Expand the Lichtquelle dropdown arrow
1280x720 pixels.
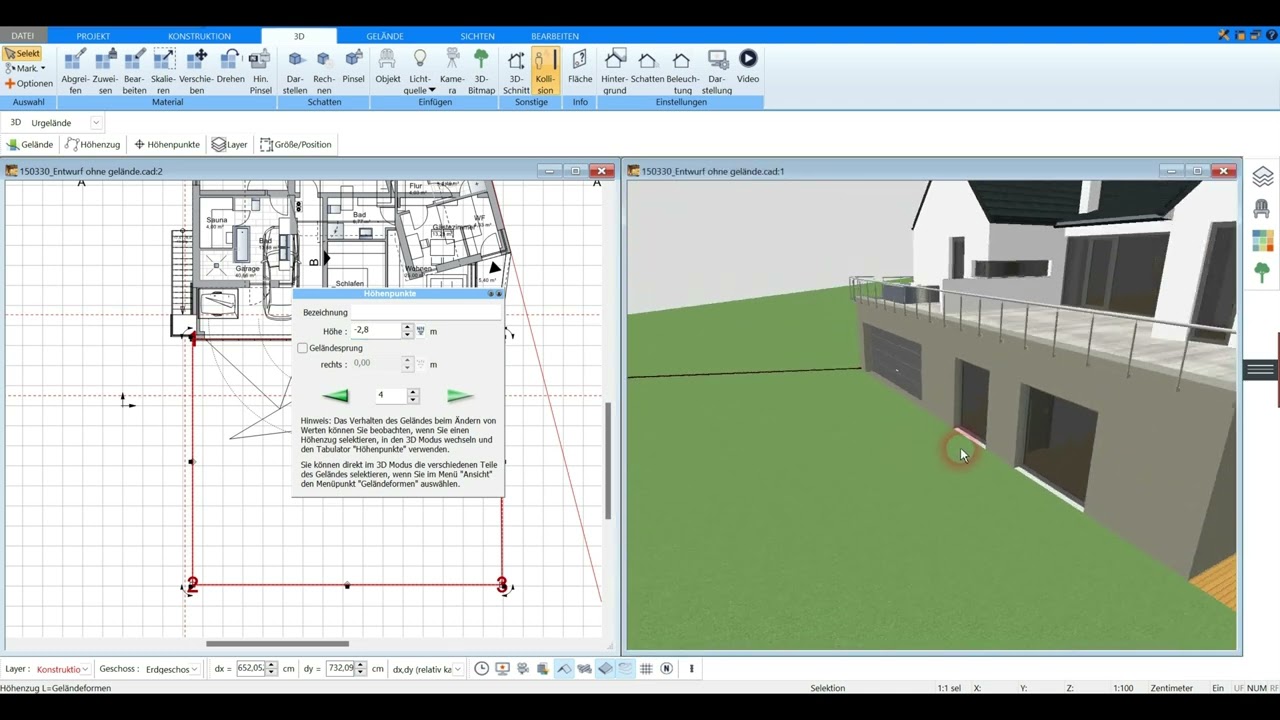coord(432,90)
